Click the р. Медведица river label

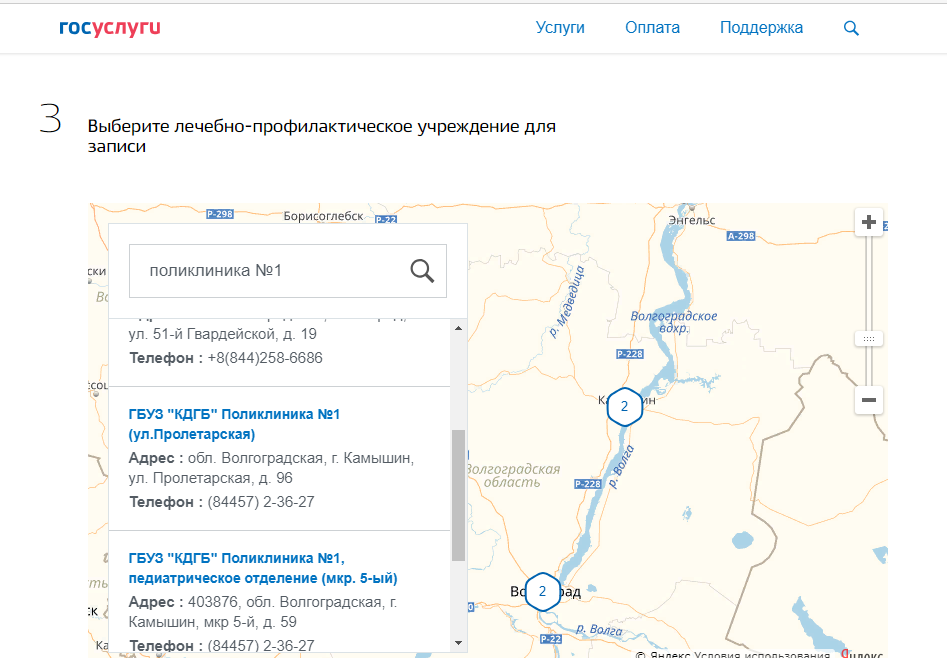click(x=567, y=301)
